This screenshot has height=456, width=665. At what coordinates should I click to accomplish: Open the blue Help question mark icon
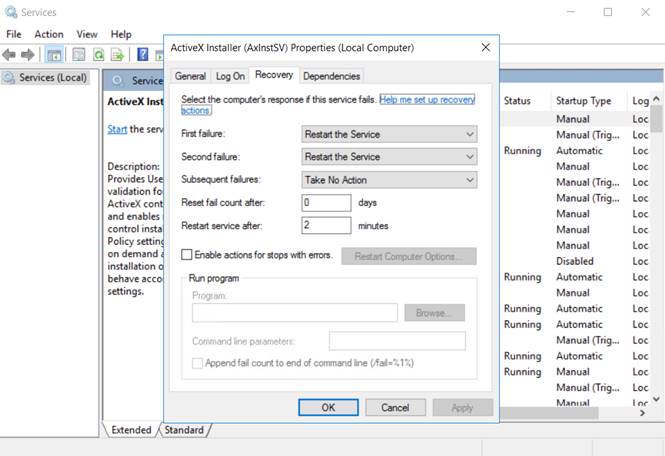click(143, 55)
